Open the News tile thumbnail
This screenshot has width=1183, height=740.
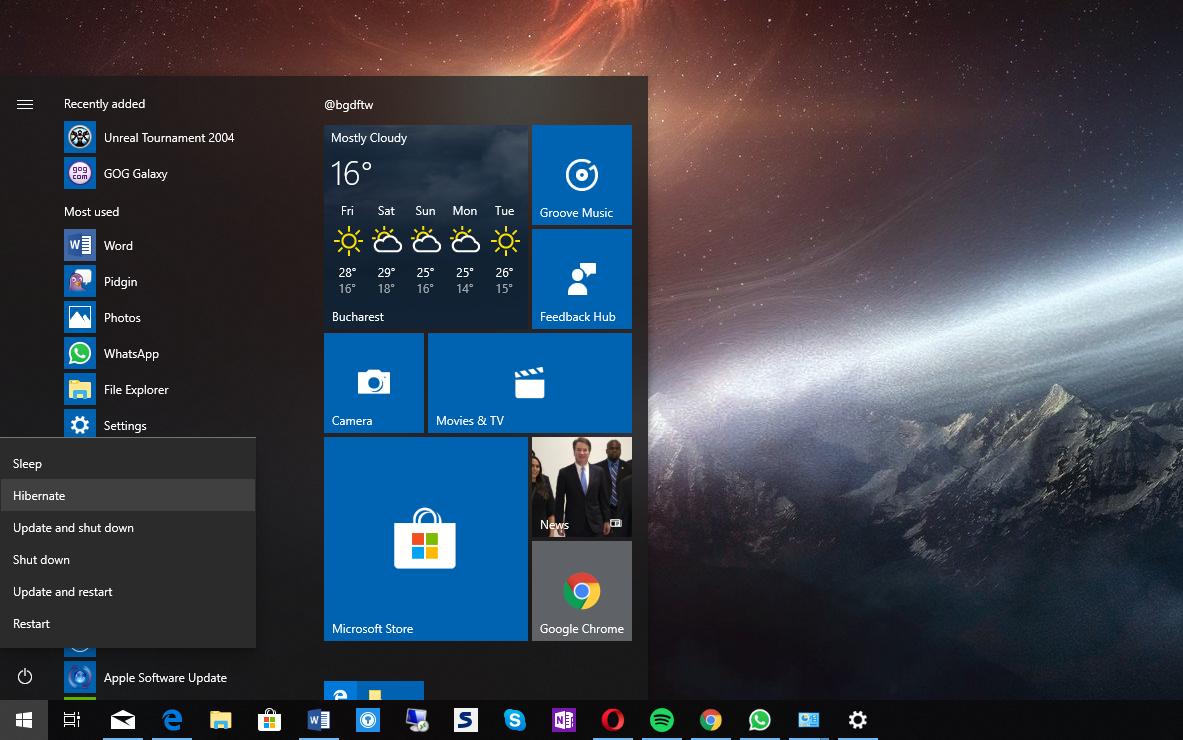pyautogui.click(x=581, y=487)
